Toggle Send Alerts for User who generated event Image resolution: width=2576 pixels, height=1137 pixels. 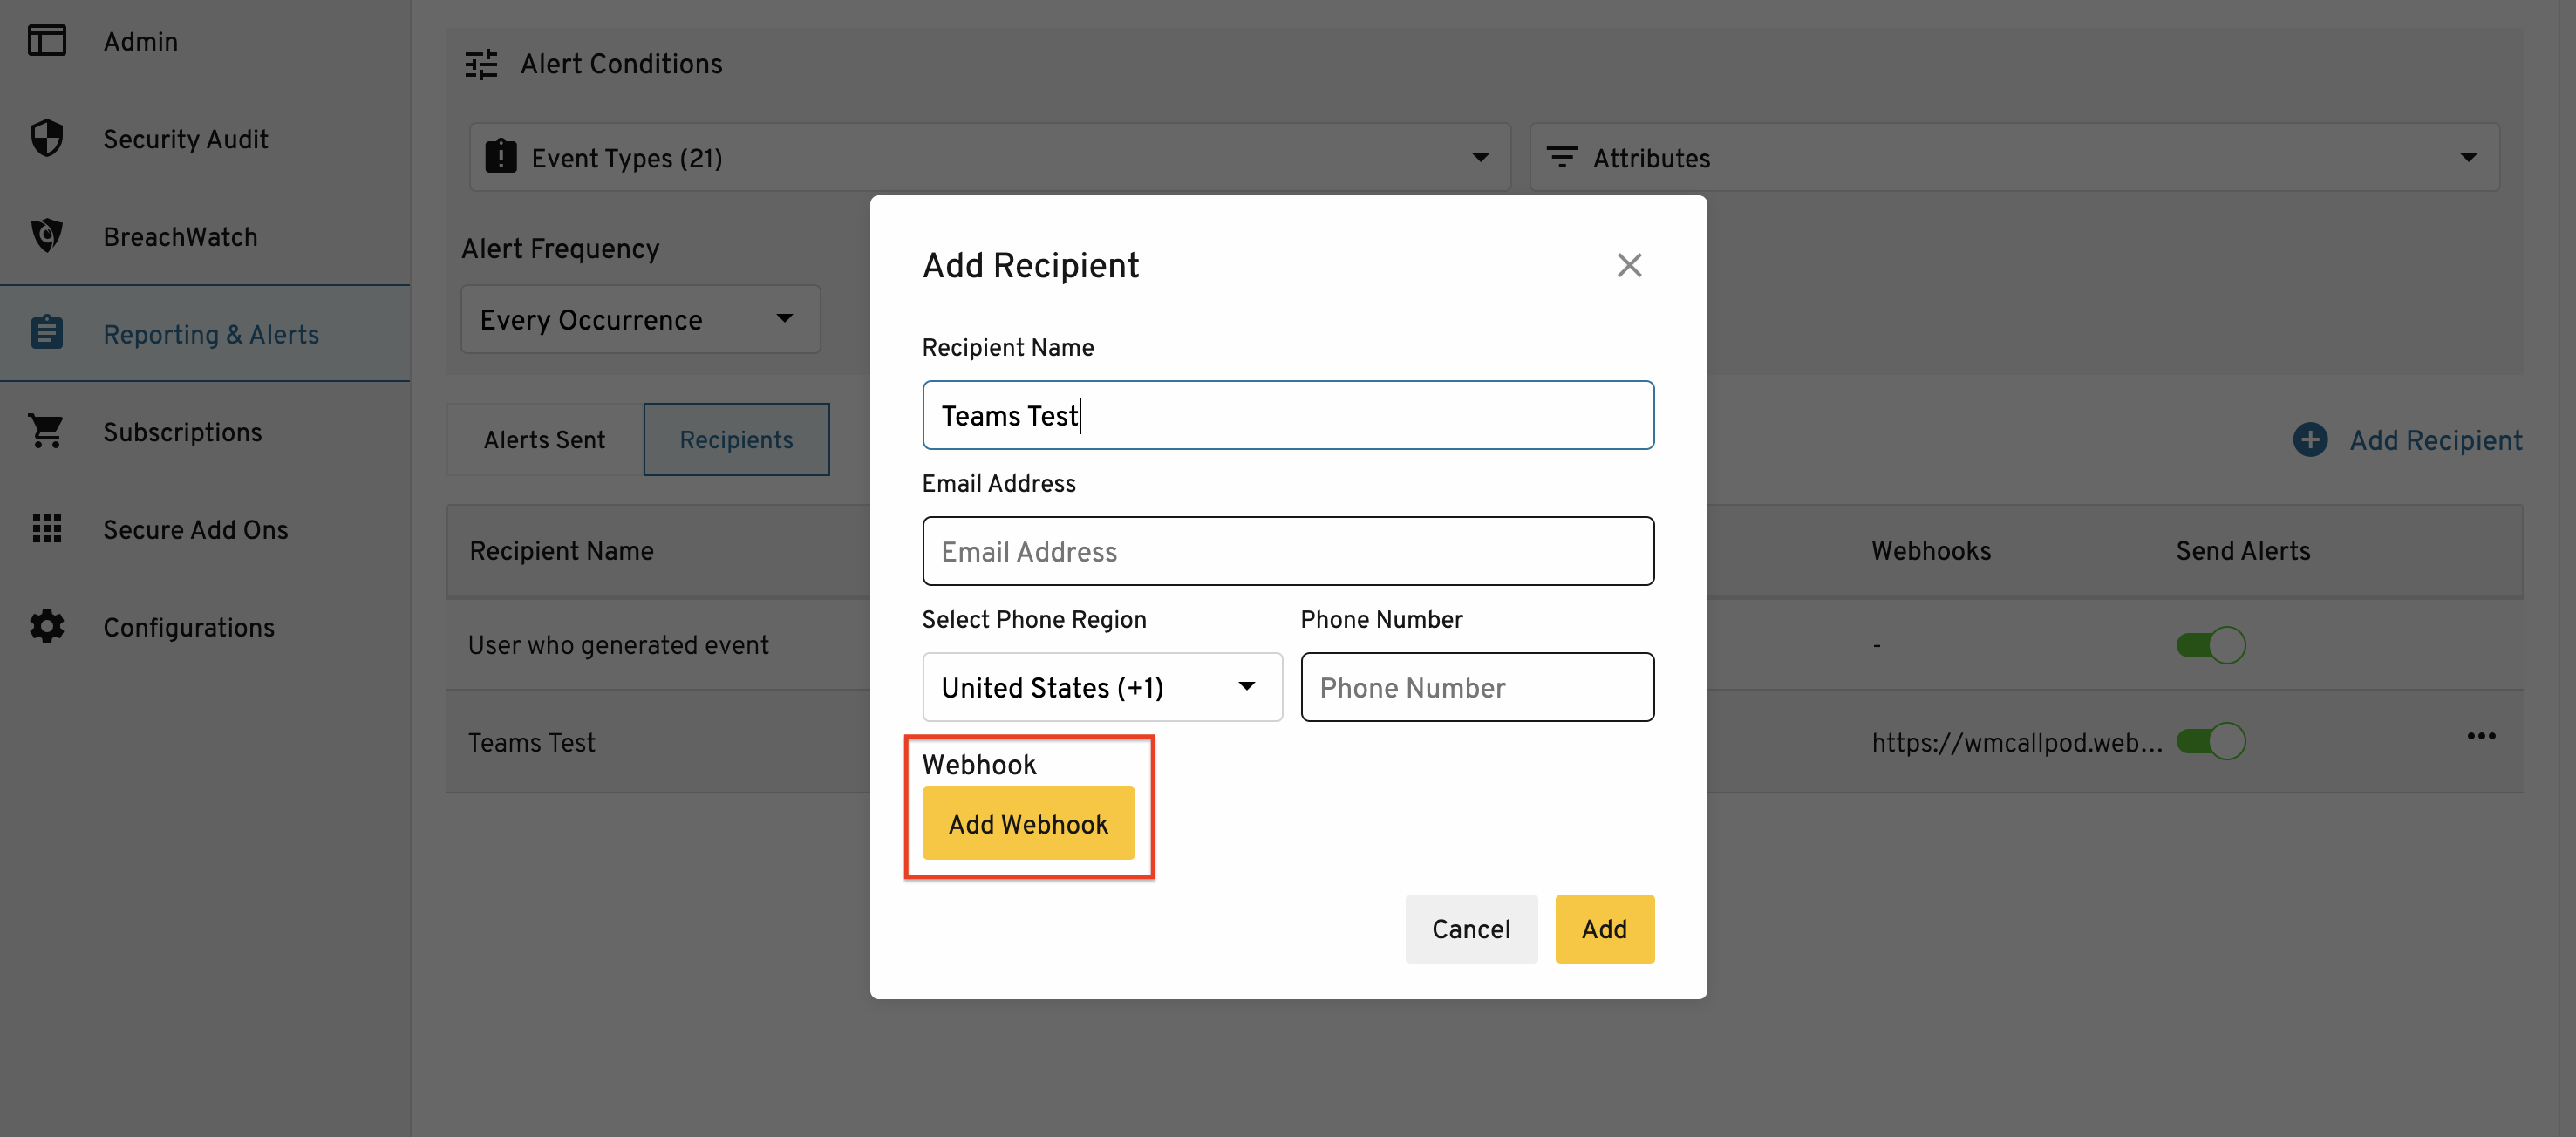(2210, 646)
